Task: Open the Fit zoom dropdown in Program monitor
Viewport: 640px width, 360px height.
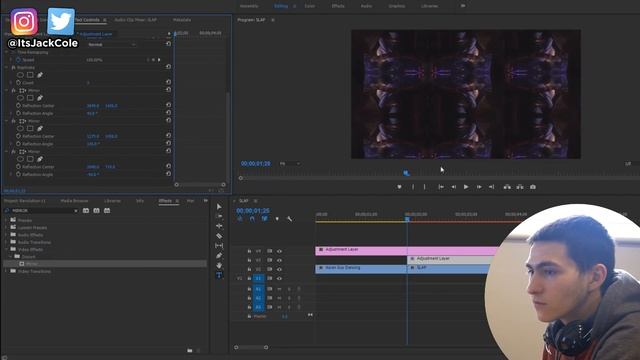Action: pyautogui.click(x=290, y=164)
